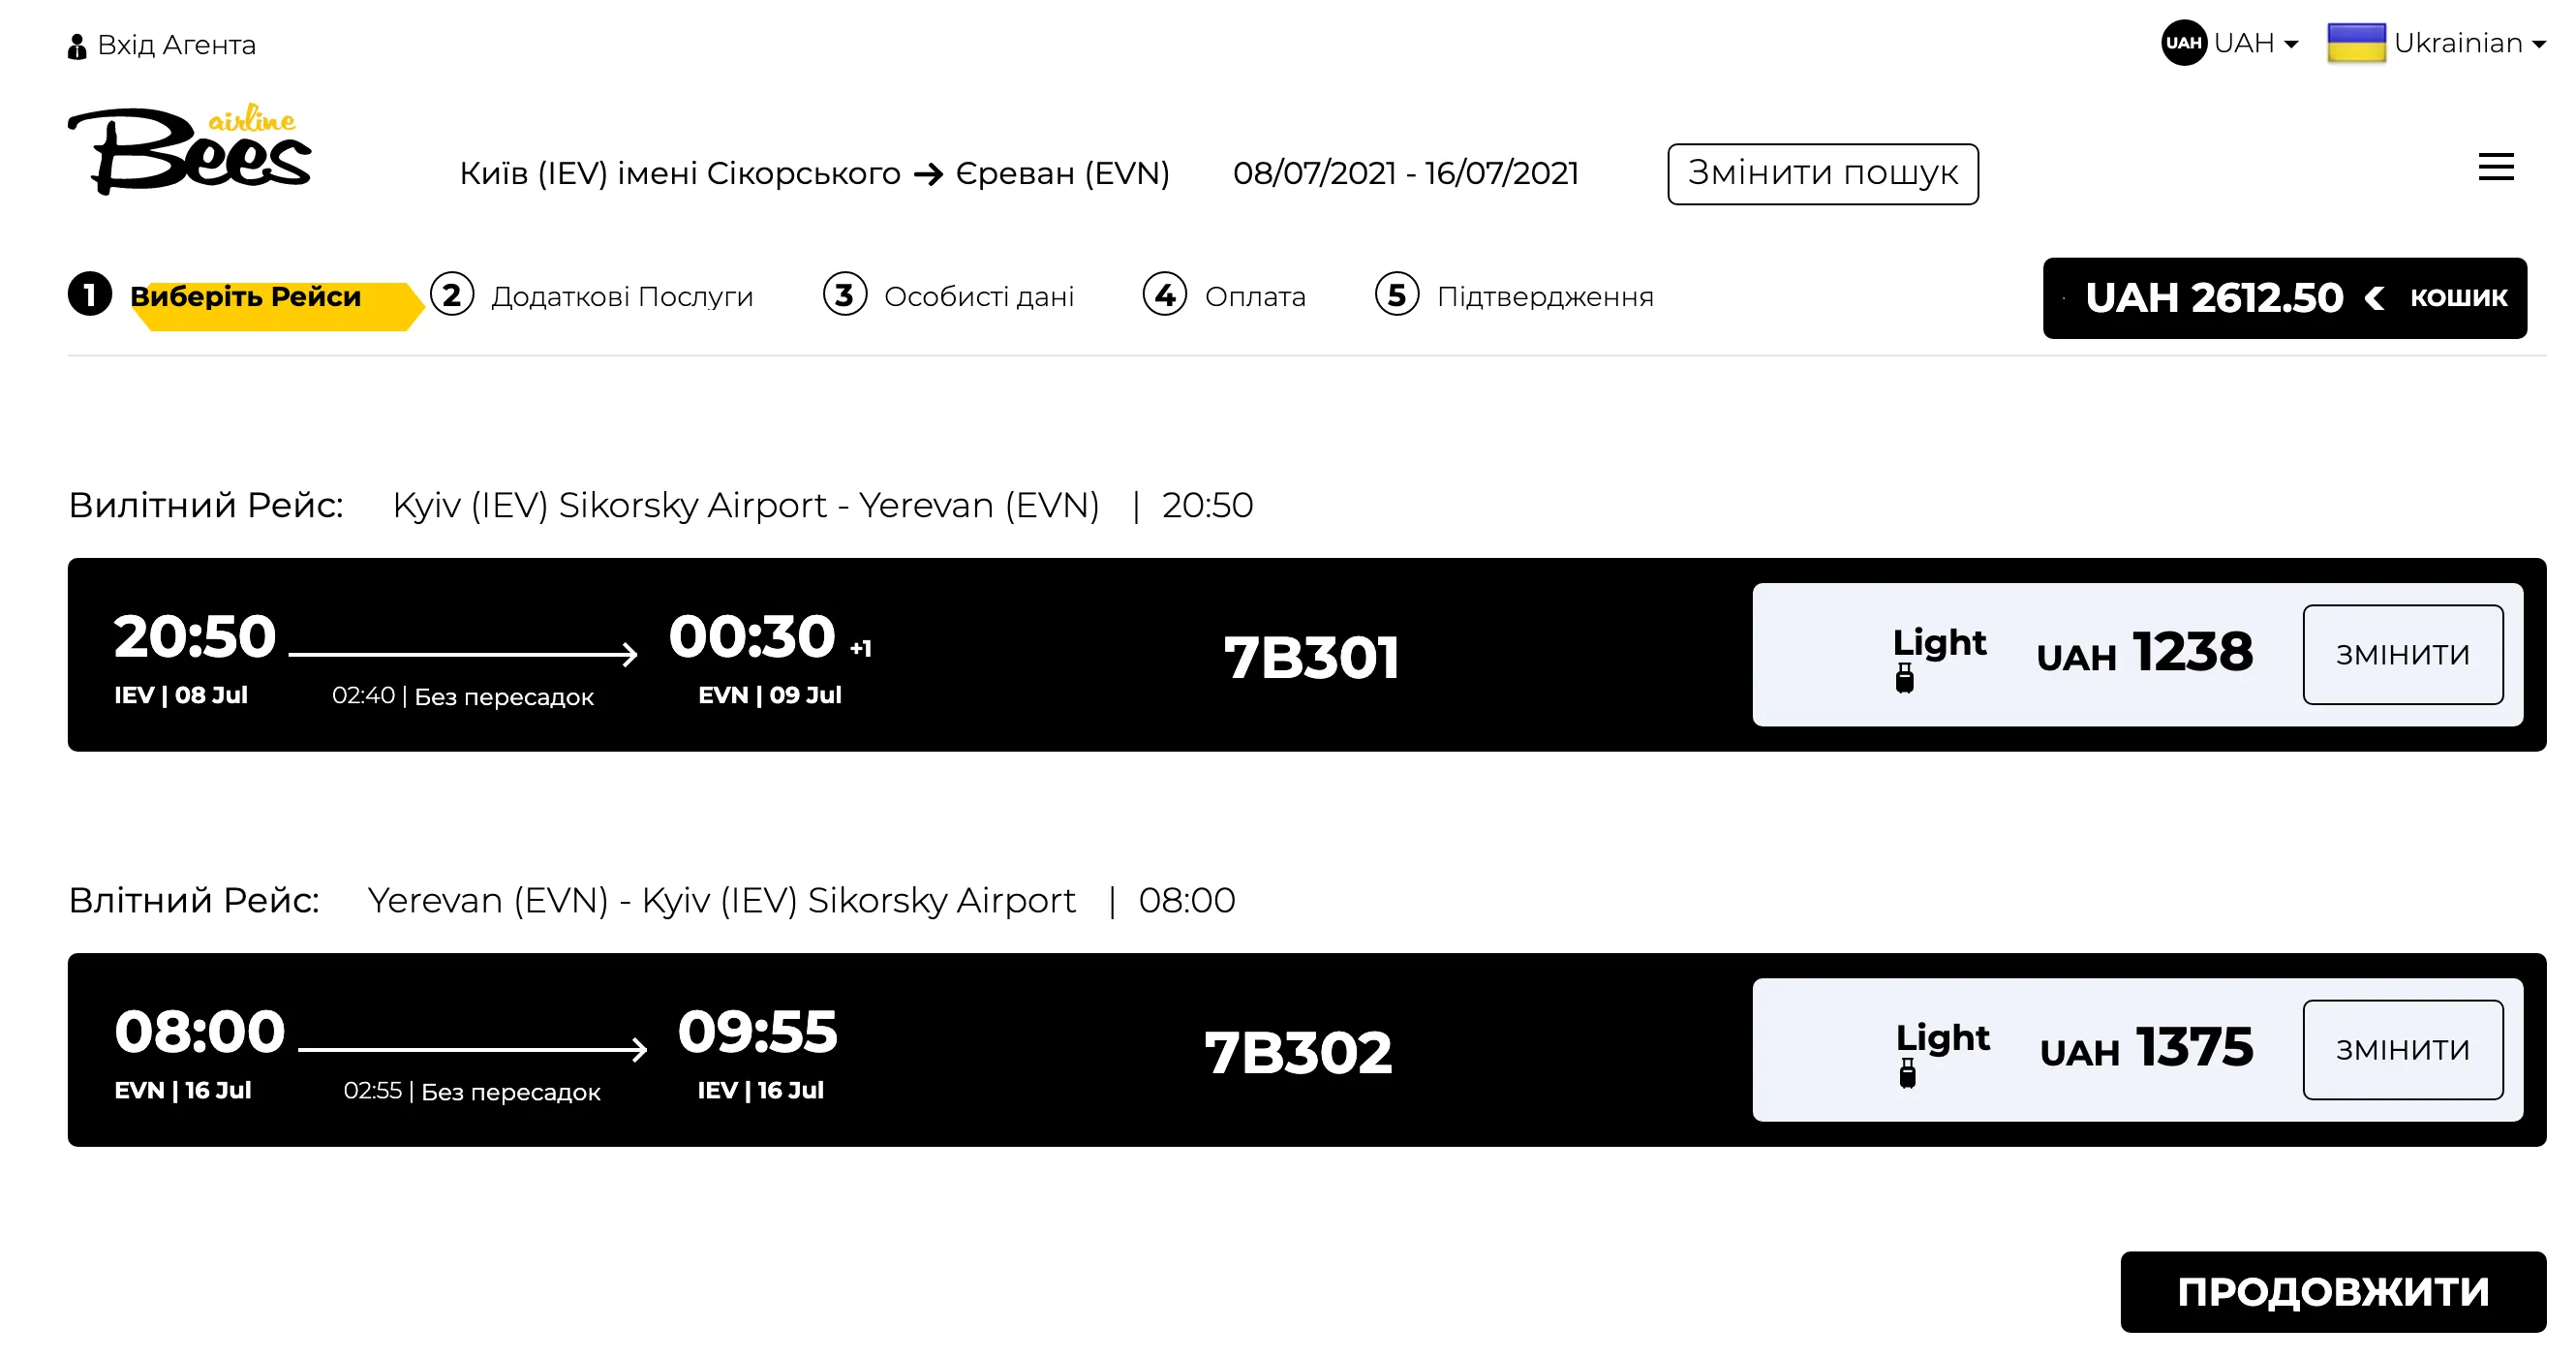The height and width of the screenshot is (1358, 2576).
Task: Expand the basket chevron next to КОШИК
Action: 2374,298
